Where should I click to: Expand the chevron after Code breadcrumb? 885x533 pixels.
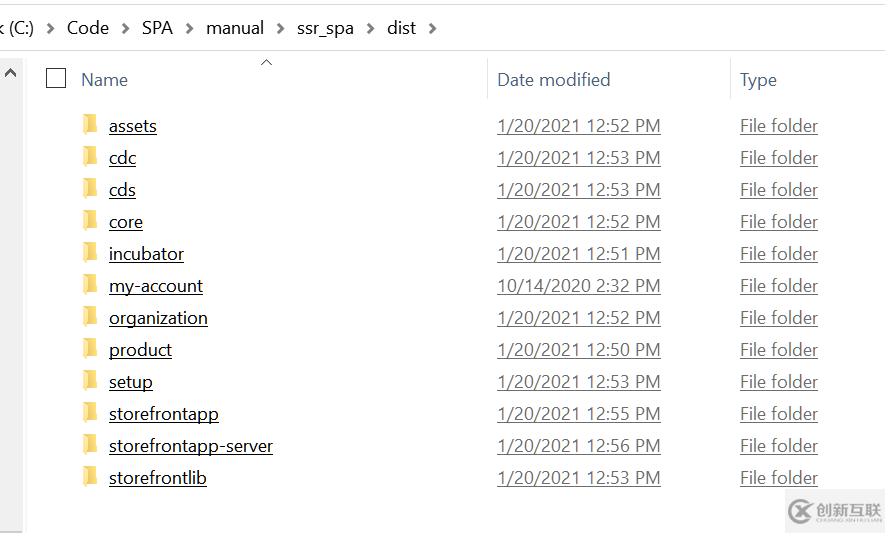[x=125, y=28]
